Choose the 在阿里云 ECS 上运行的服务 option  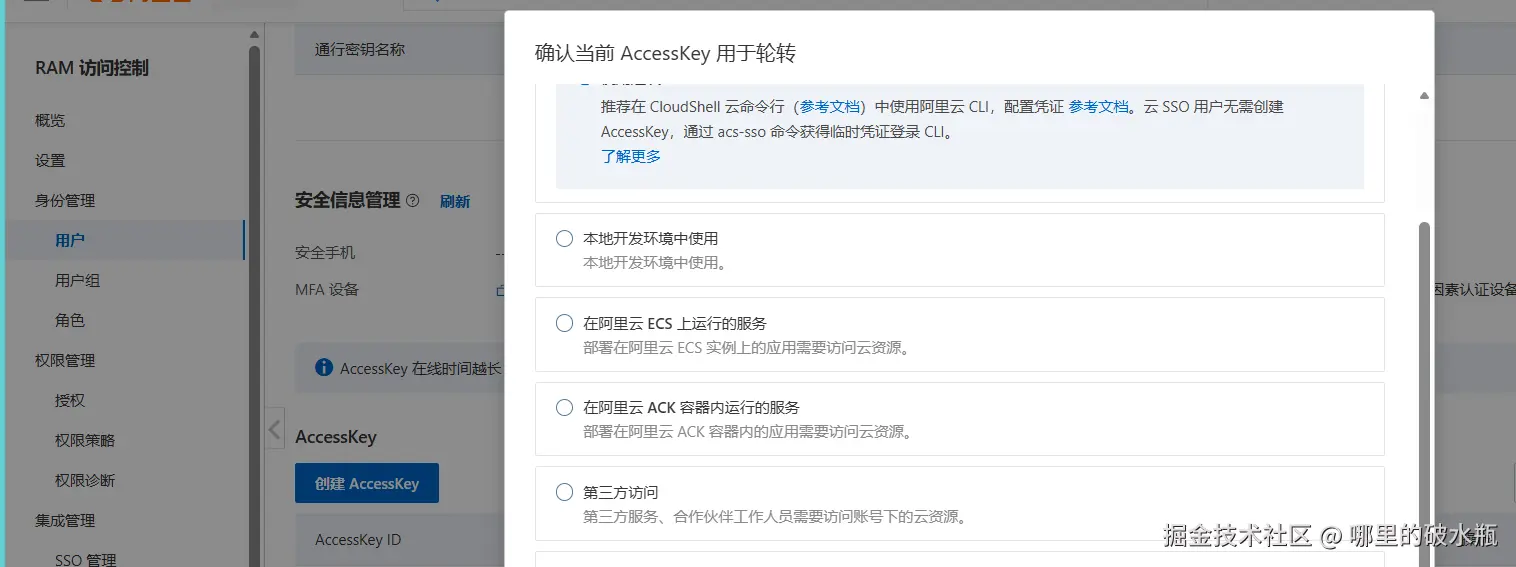pyautogui.click(x=564, y=323)
